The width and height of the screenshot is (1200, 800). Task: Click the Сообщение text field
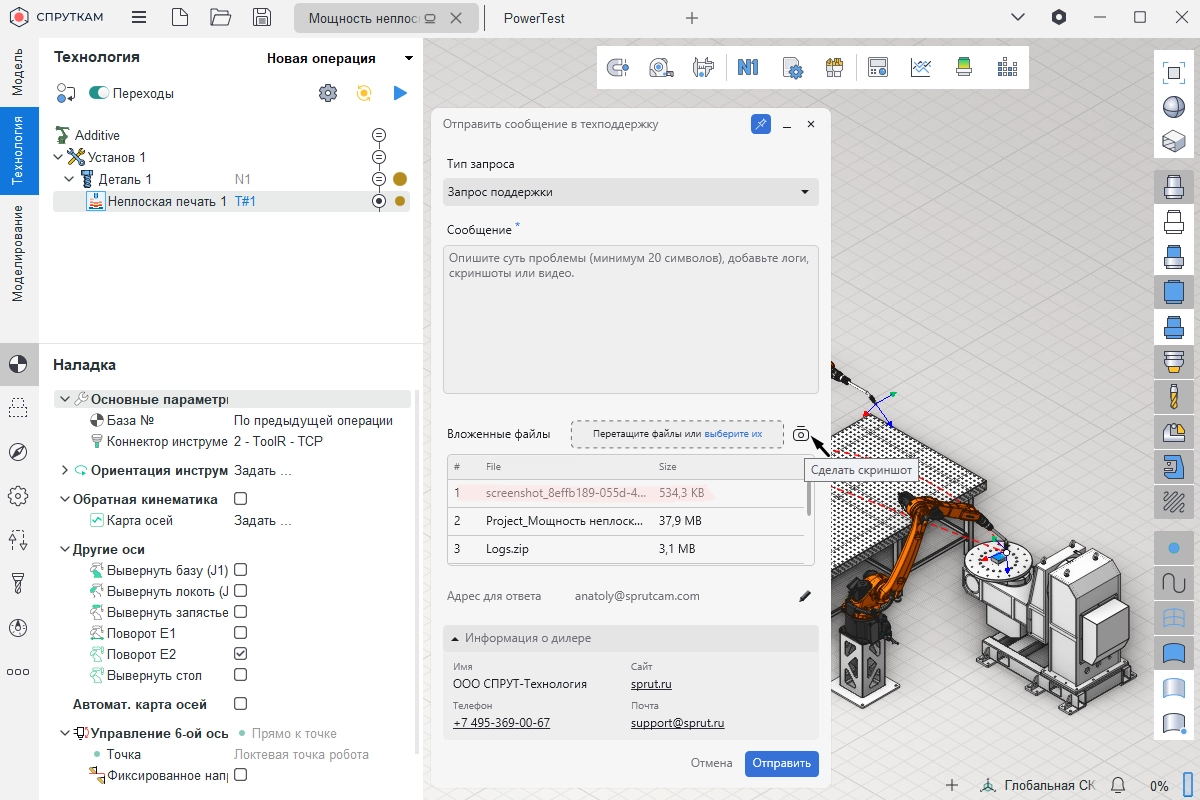(630, 318)
